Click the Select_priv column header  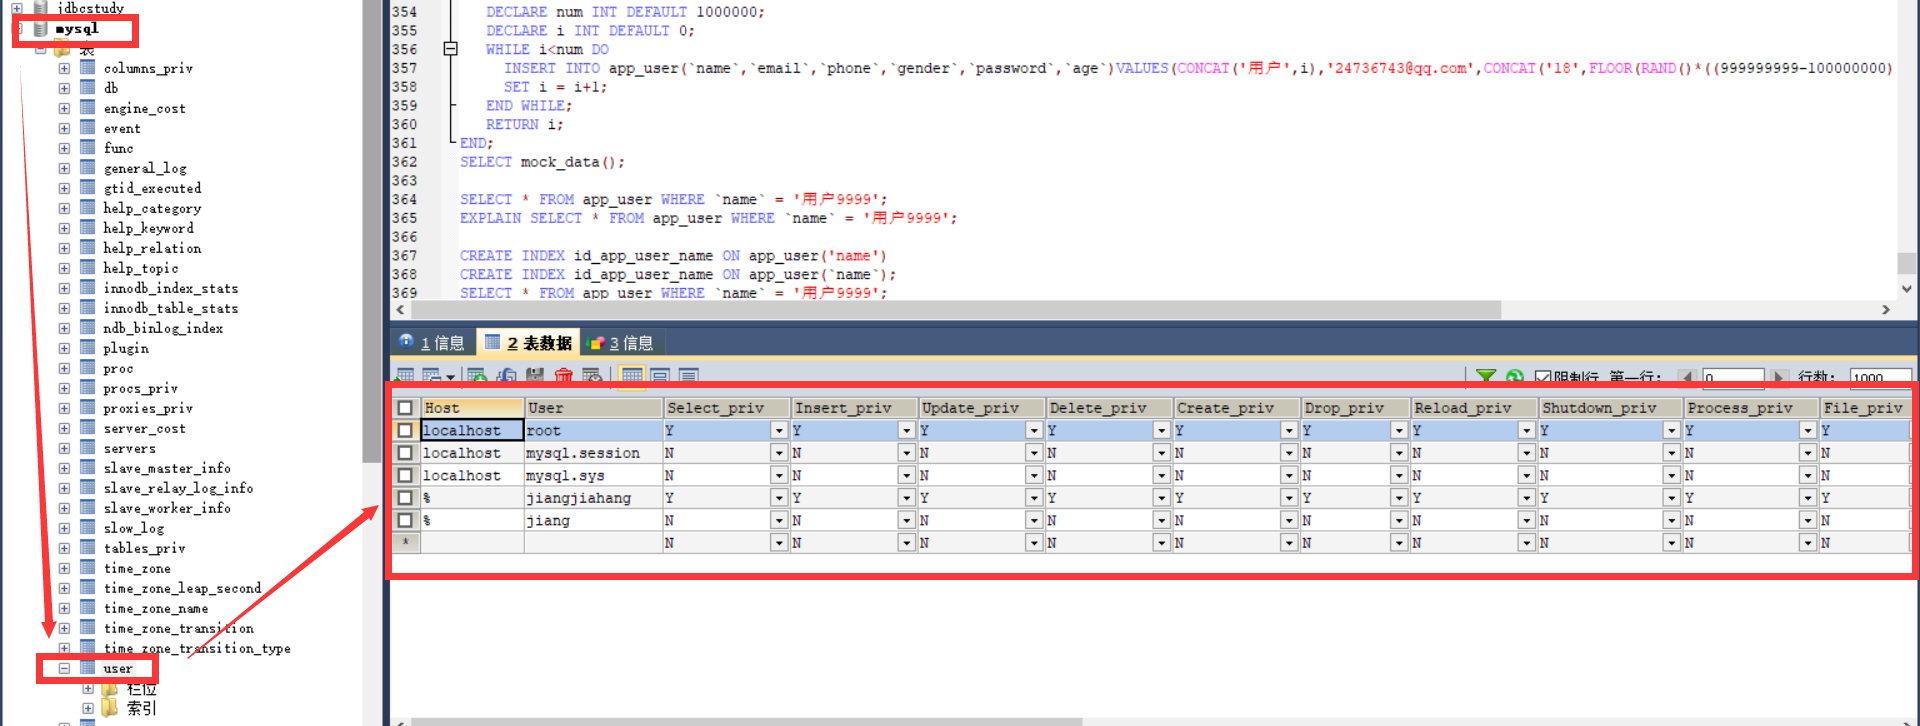pos(727,408)
